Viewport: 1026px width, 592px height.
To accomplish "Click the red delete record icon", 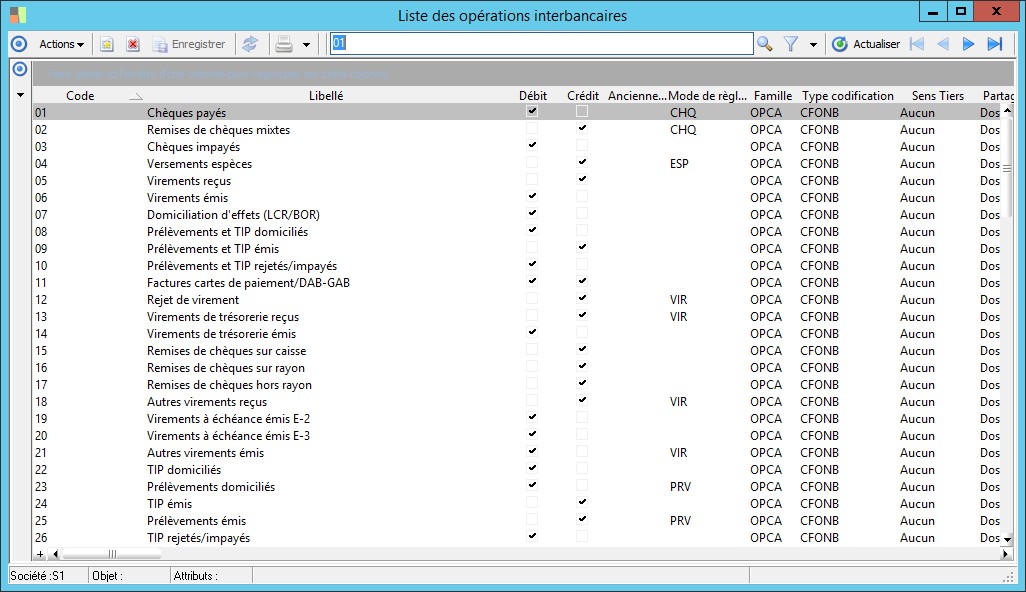I will (132, 44).
